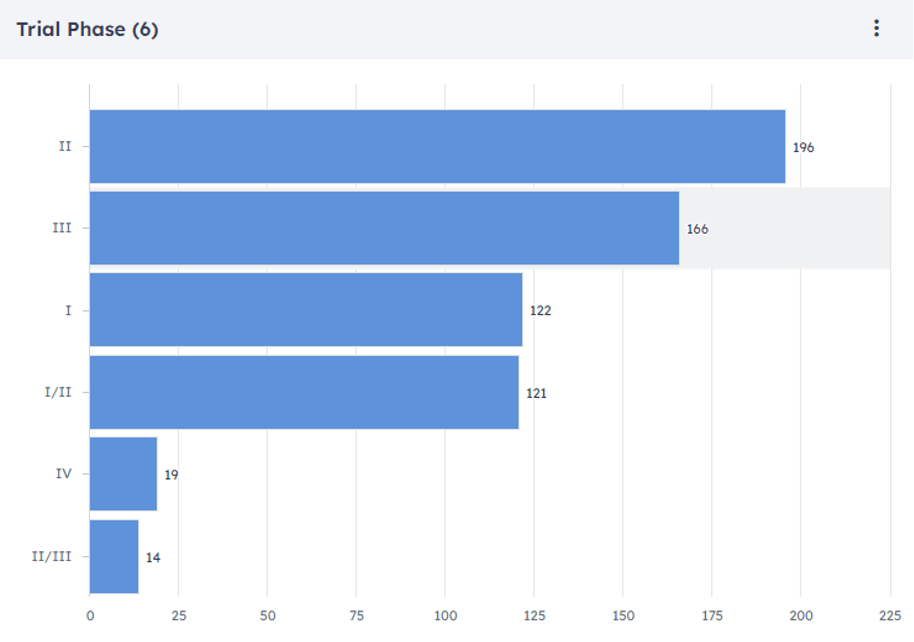
Task: Select the small Phase IV bar
Action: click(123, 474)
